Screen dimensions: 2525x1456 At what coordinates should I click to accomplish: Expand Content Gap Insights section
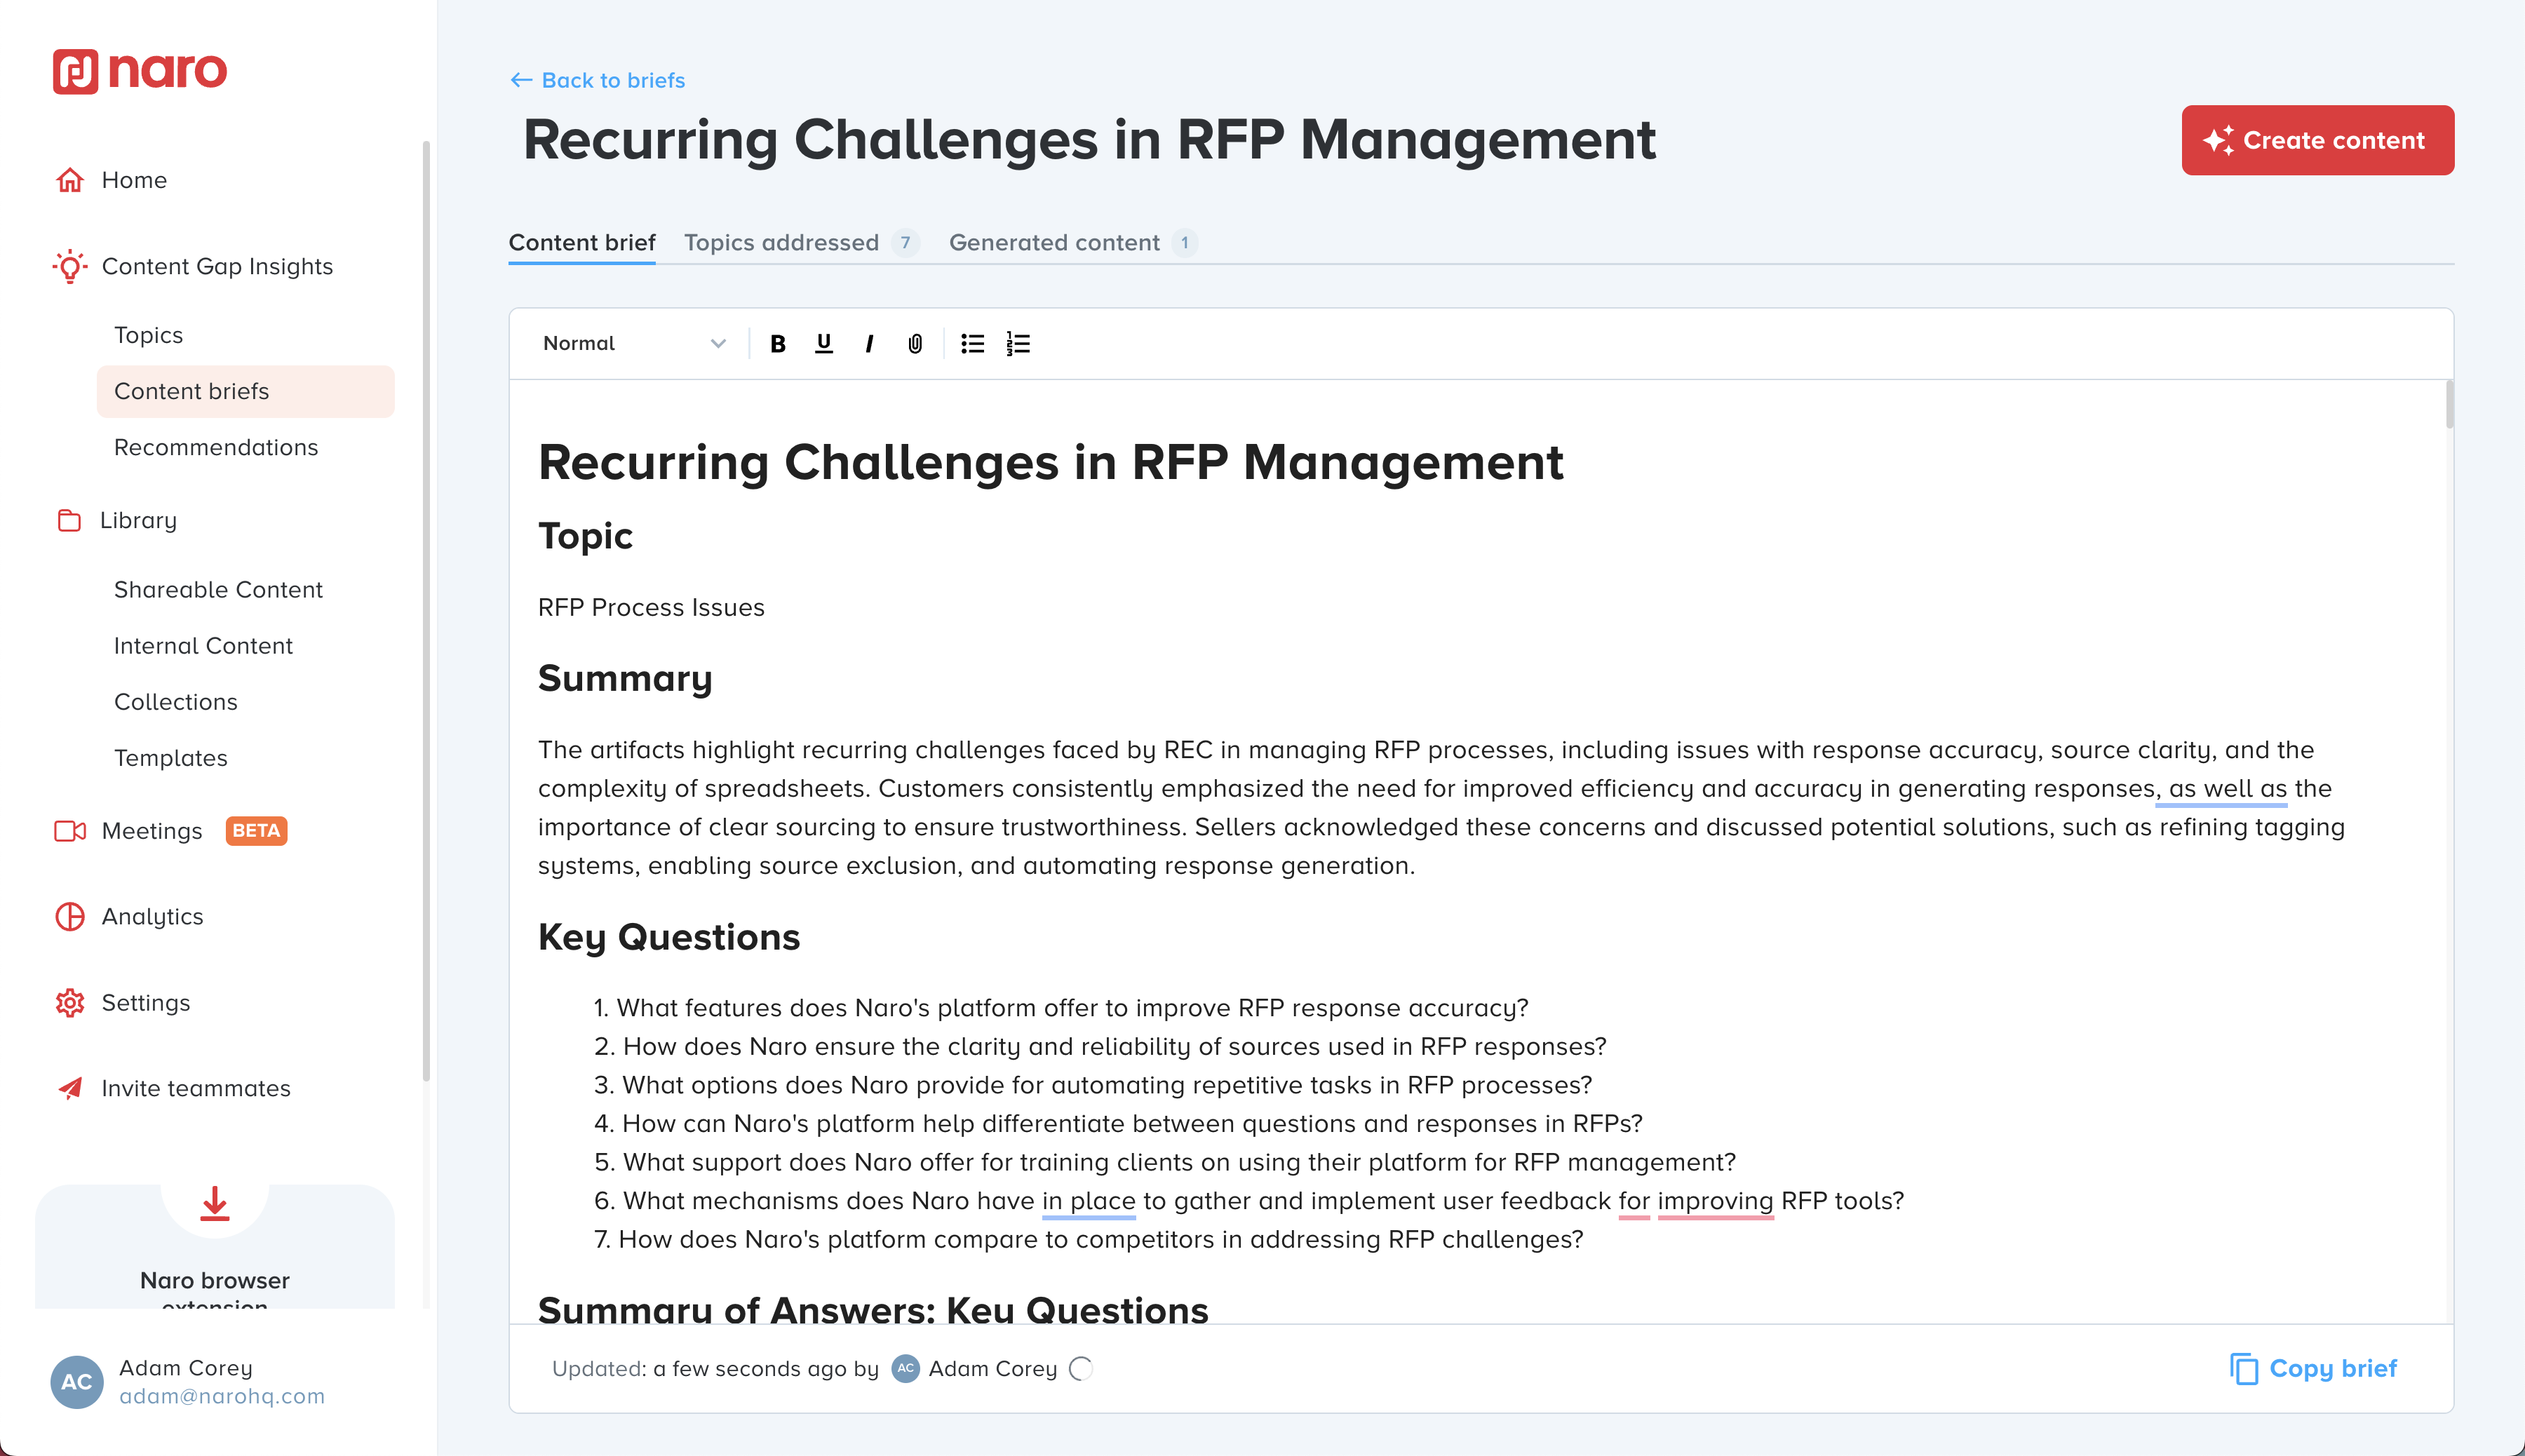pos(217,266)
